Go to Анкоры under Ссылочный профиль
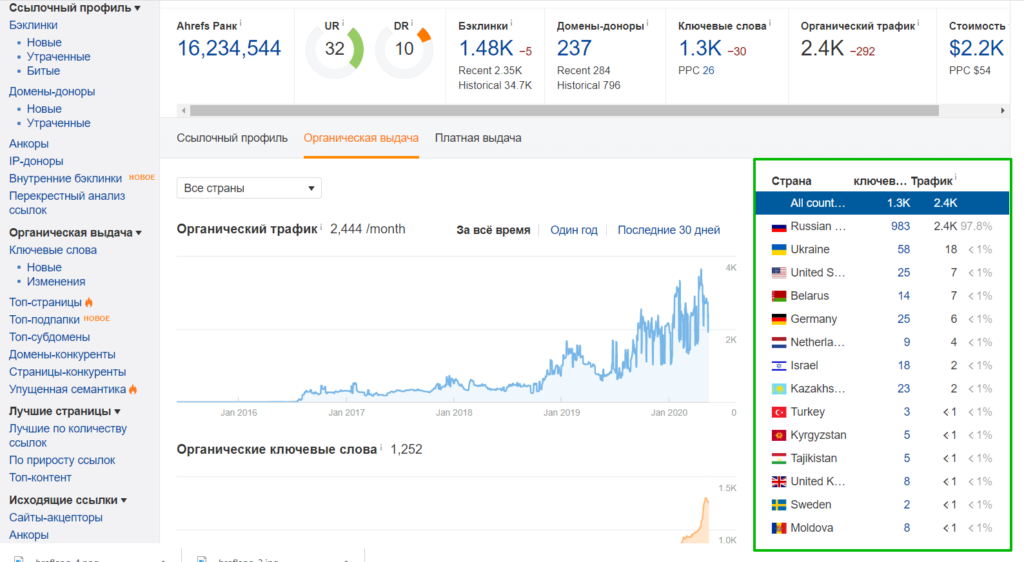Image resolution: width=1024 pixels, height=562 pixels. [29, 144]
